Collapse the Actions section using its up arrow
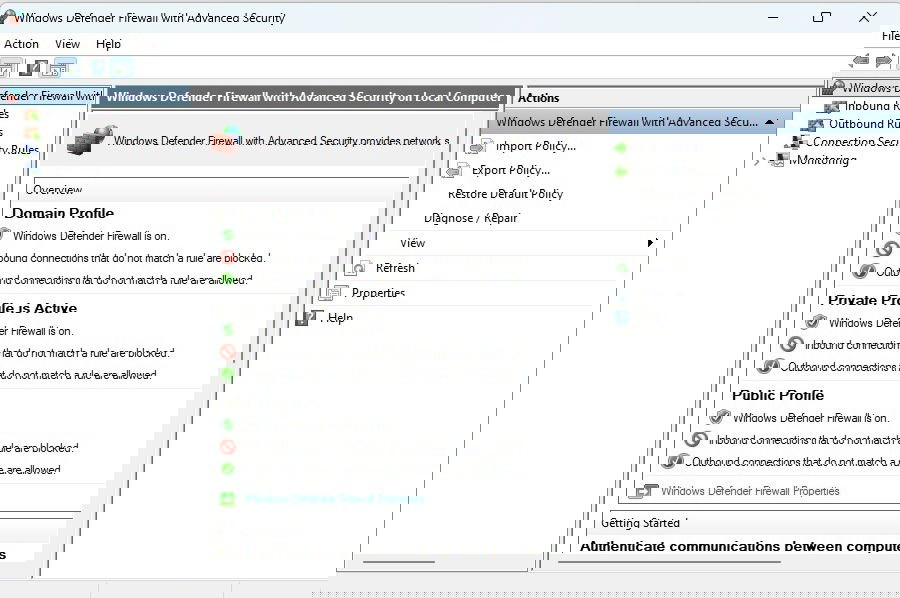Screen dimensions: 900x598 [770, 122]
